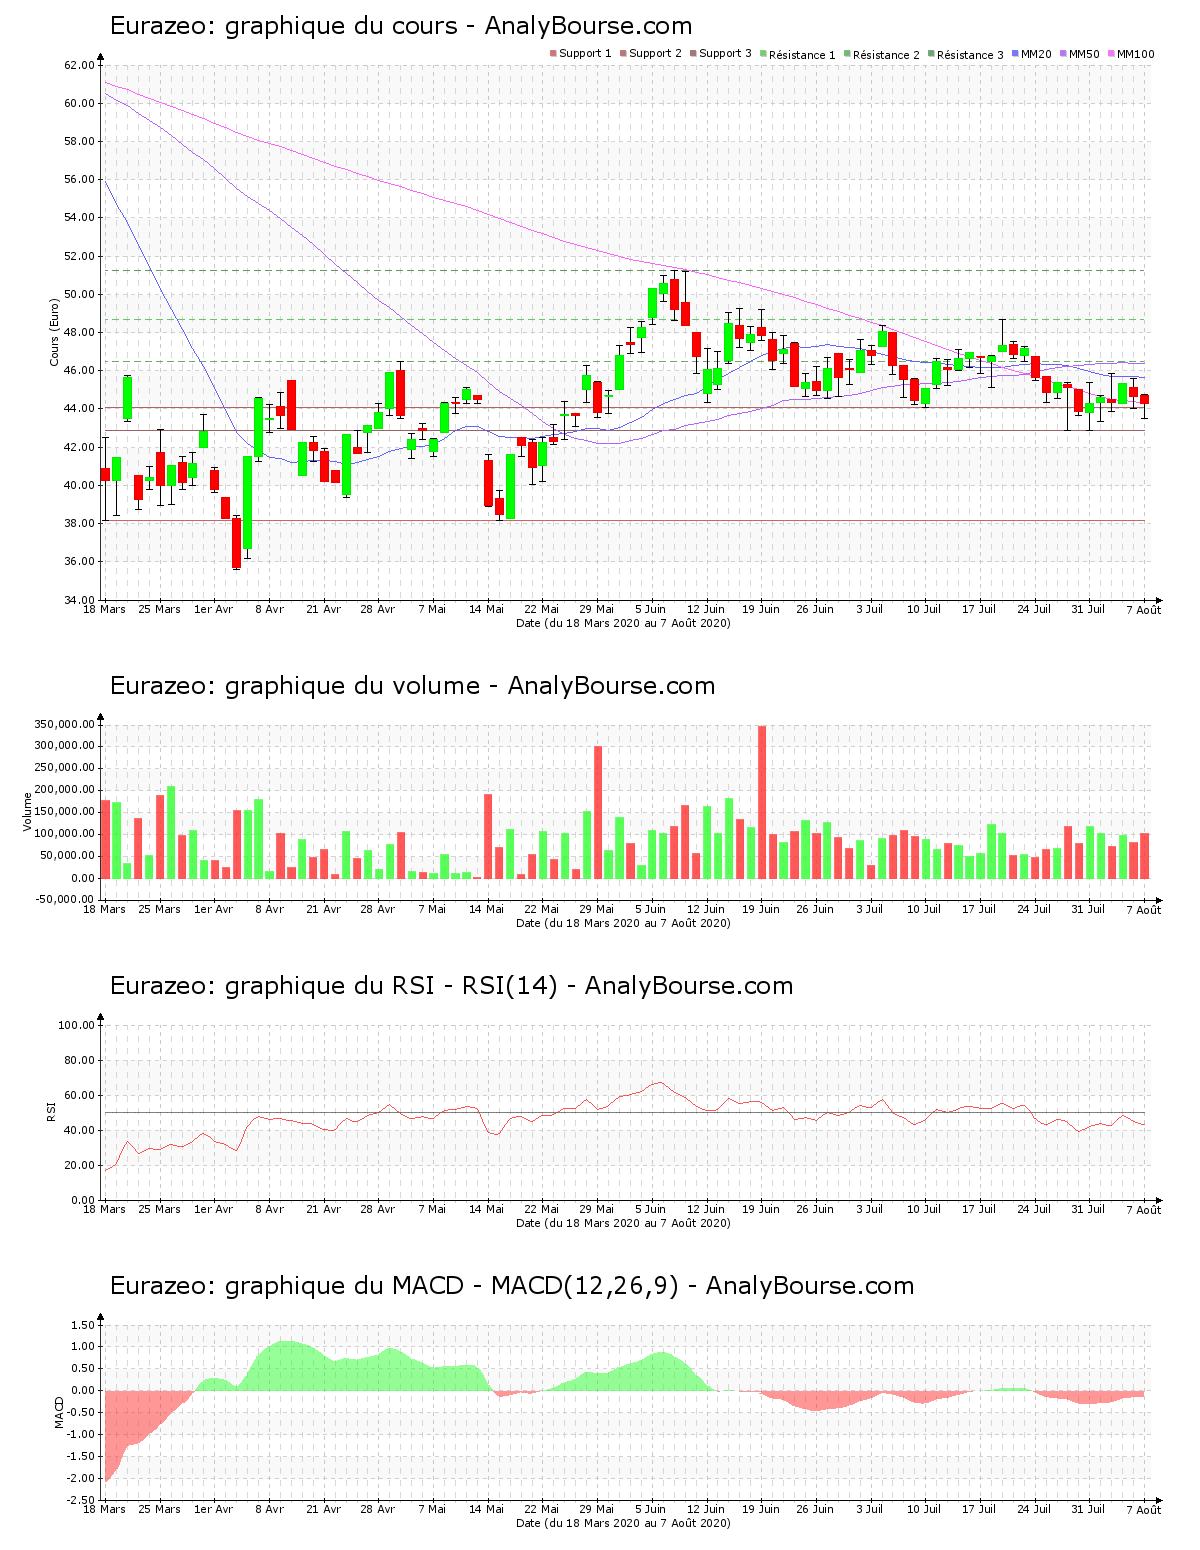Click the tall red volume bar at 14 Mai
1200x1550 pixels.
(x=488, y=836)
